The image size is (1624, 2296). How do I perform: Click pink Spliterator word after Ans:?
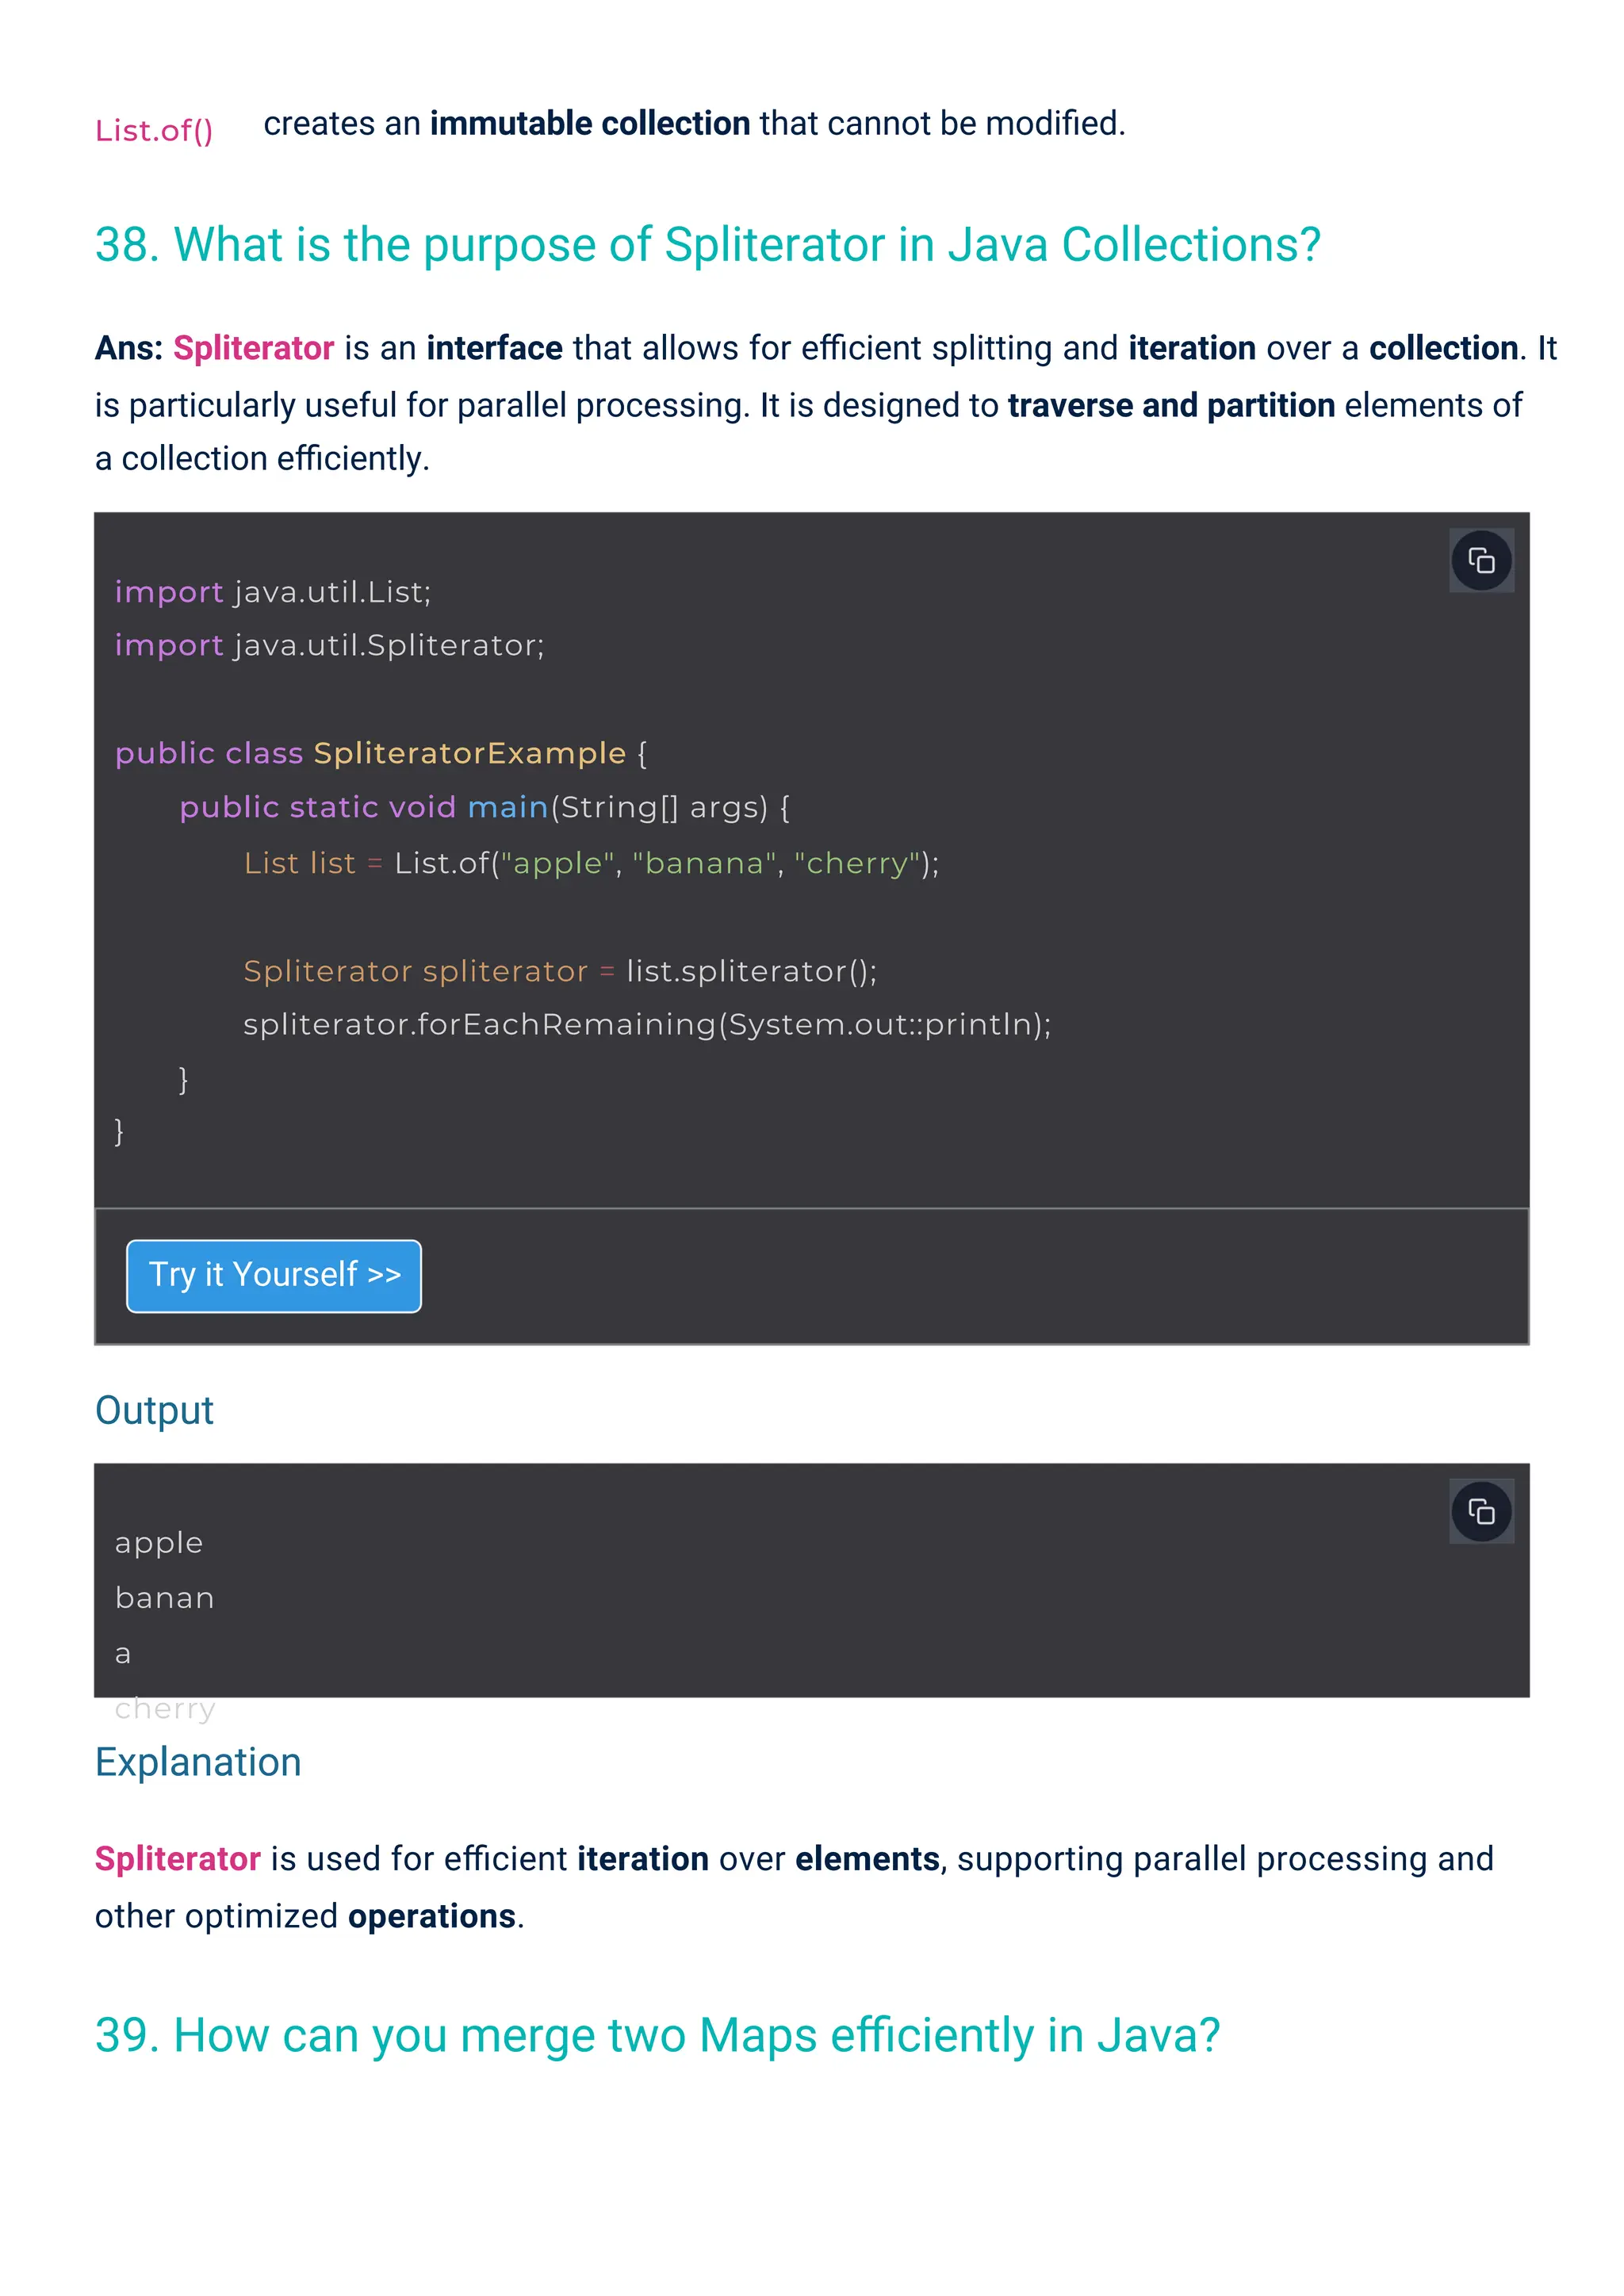pyautogui.click(x=253, y=348)
